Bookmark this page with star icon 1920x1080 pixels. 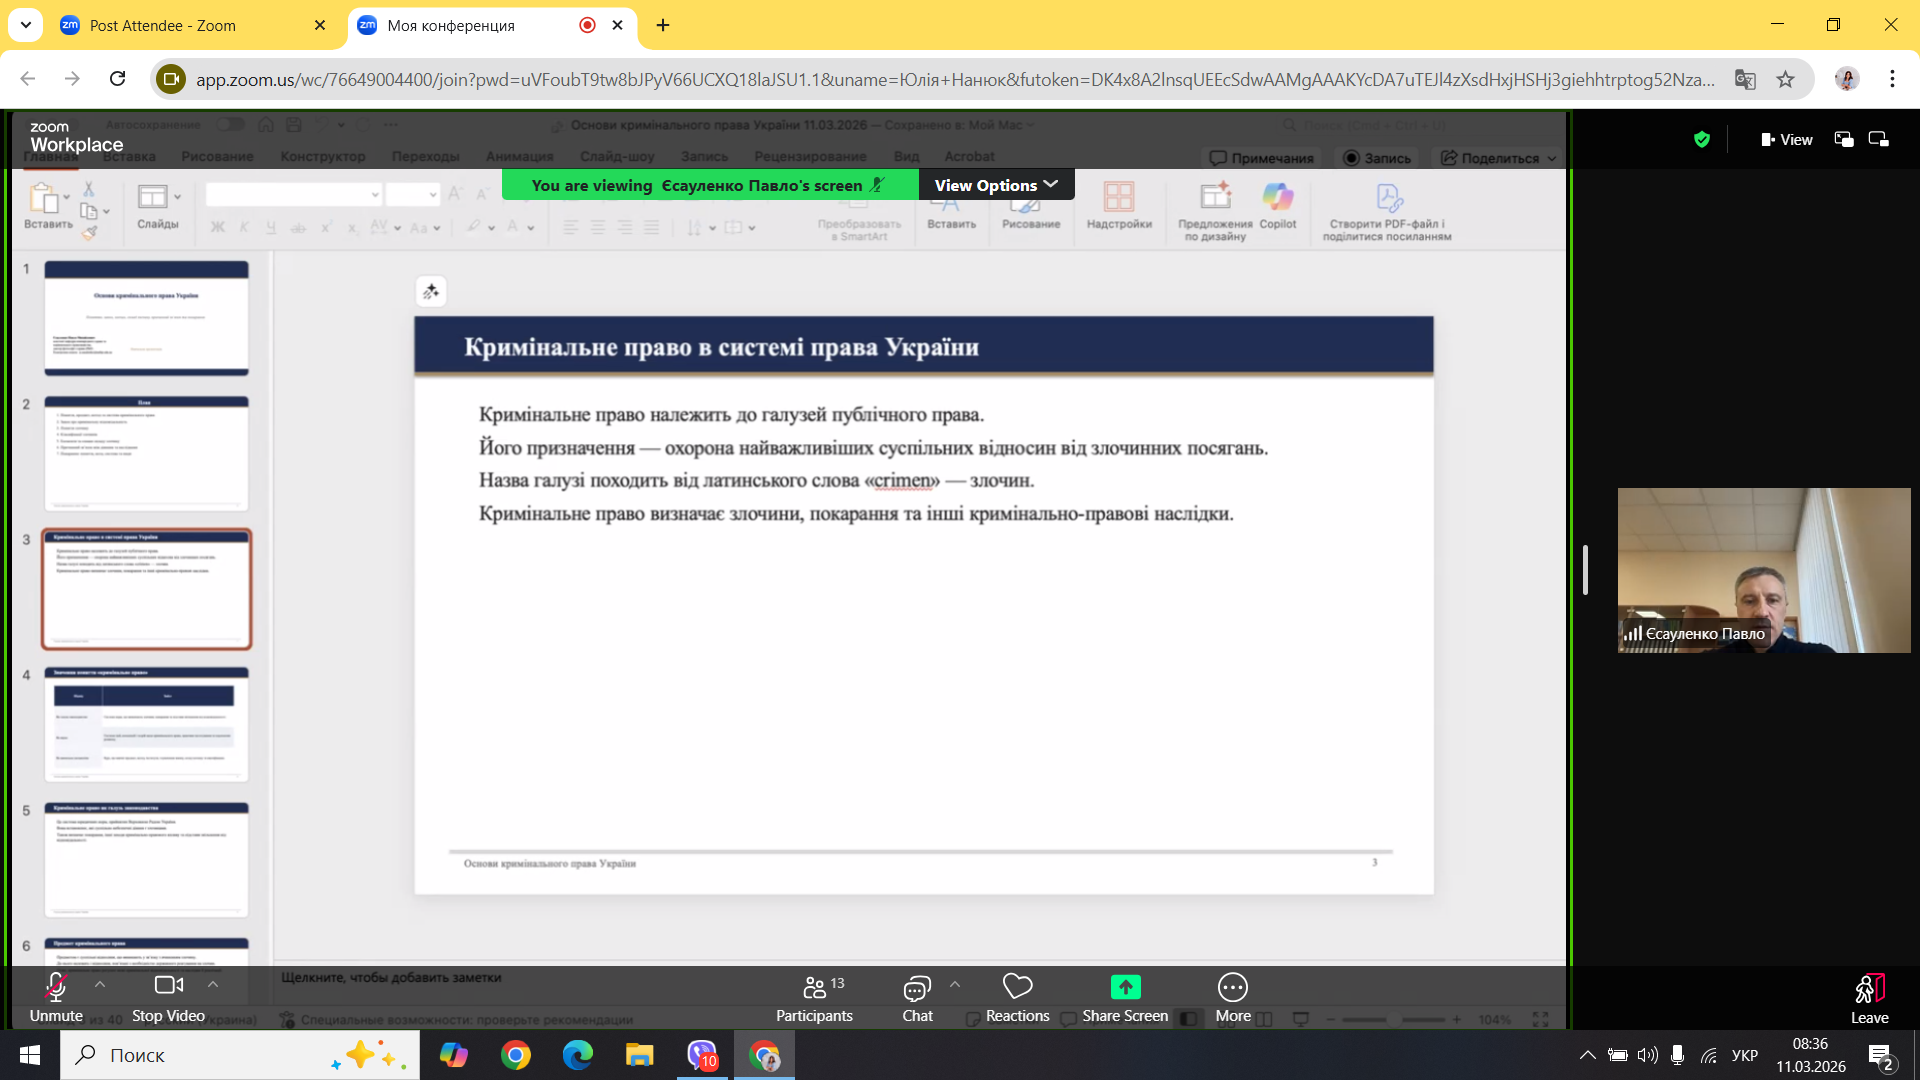coord(1785,79)
